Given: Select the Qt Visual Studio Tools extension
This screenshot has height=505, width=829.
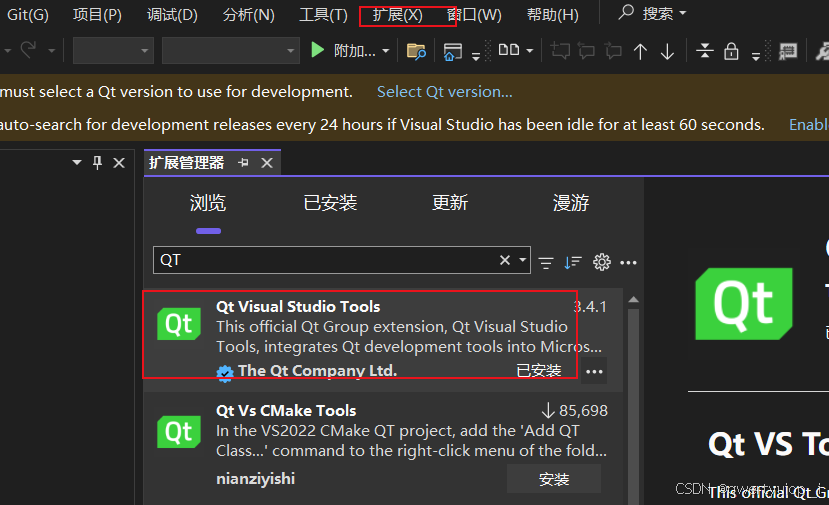Looking at the screenshot, I should click(383, 339).
